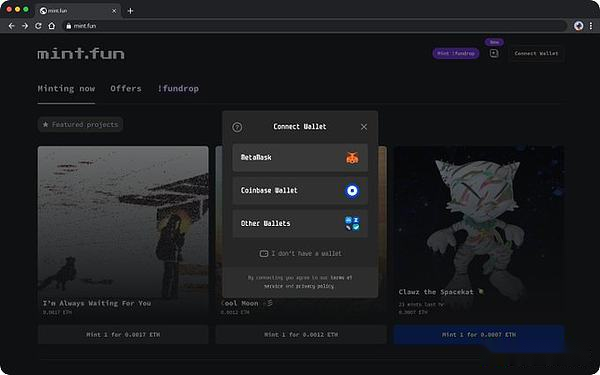Click the wallet icon beside "I don't have a wallet"
This screenshot has width=600, height=375.
(264, 253)
